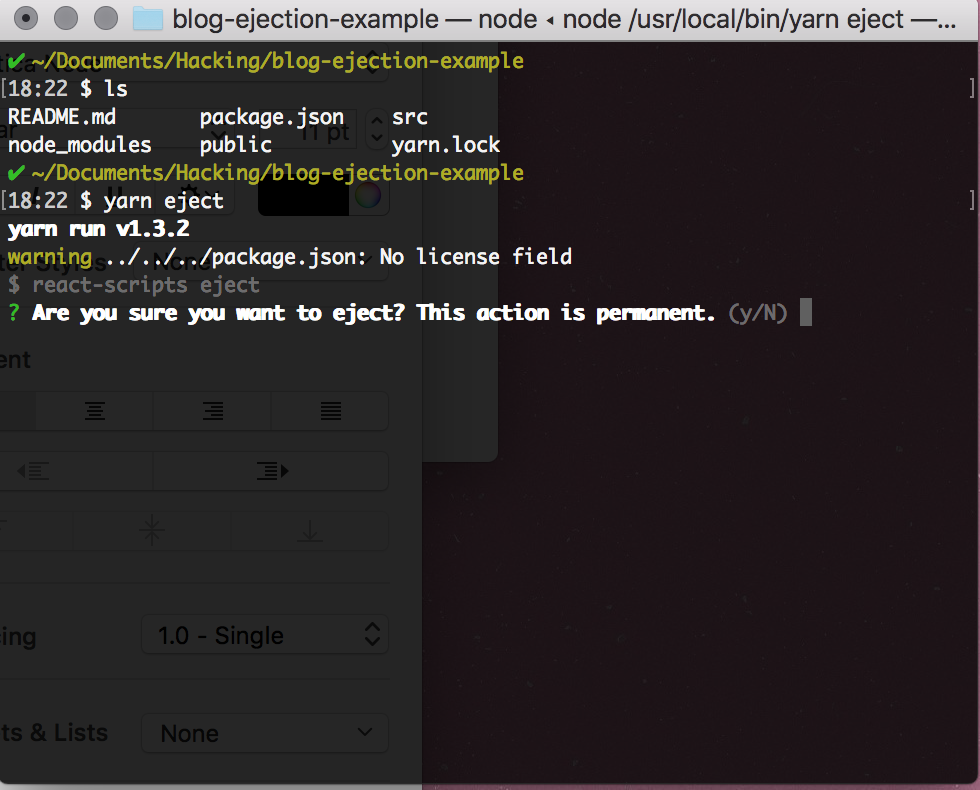Click the increase indent icon

272,471
